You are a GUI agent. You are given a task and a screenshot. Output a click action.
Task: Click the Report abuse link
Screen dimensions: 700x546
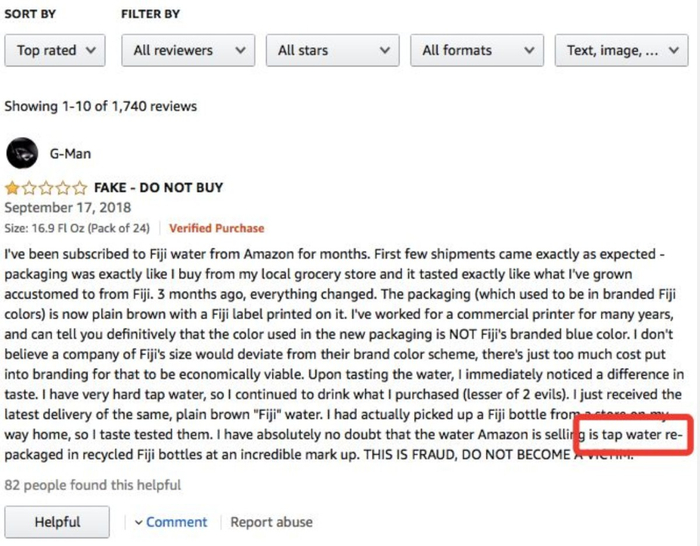pos(271,522)
